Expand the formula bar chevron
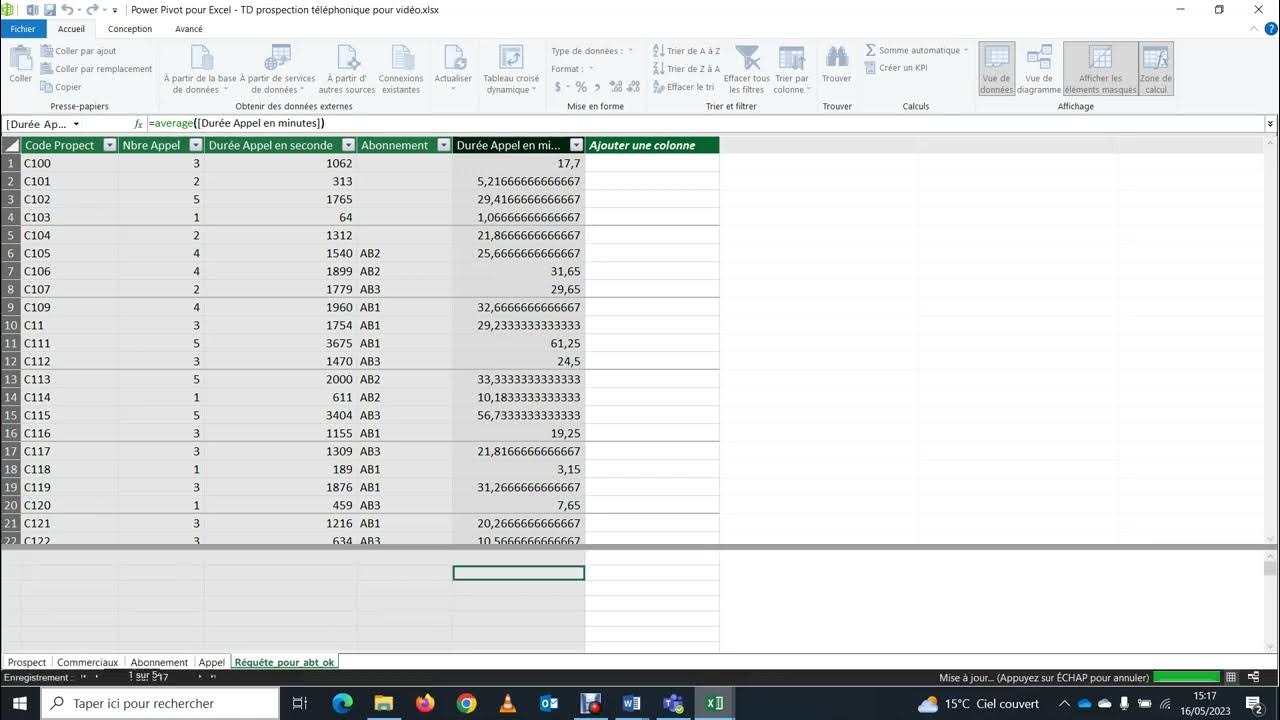This screenshot has width=1280, height=720. click(x=1270, y=124)
